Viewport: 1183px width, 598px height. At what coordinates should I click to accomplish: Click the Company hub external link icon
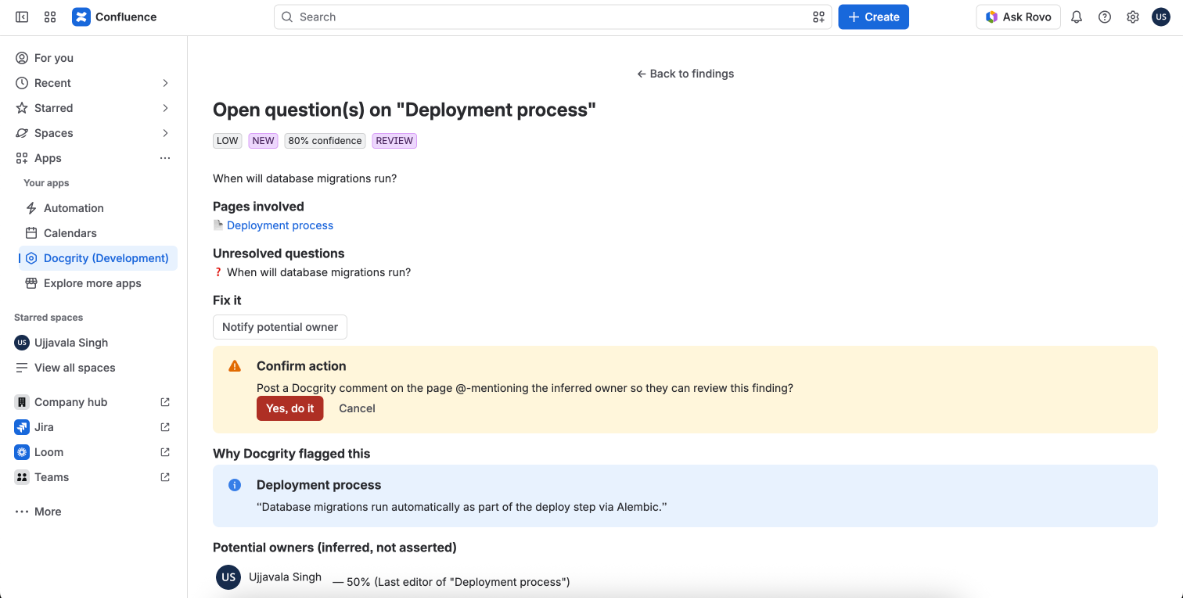(165, 402)
